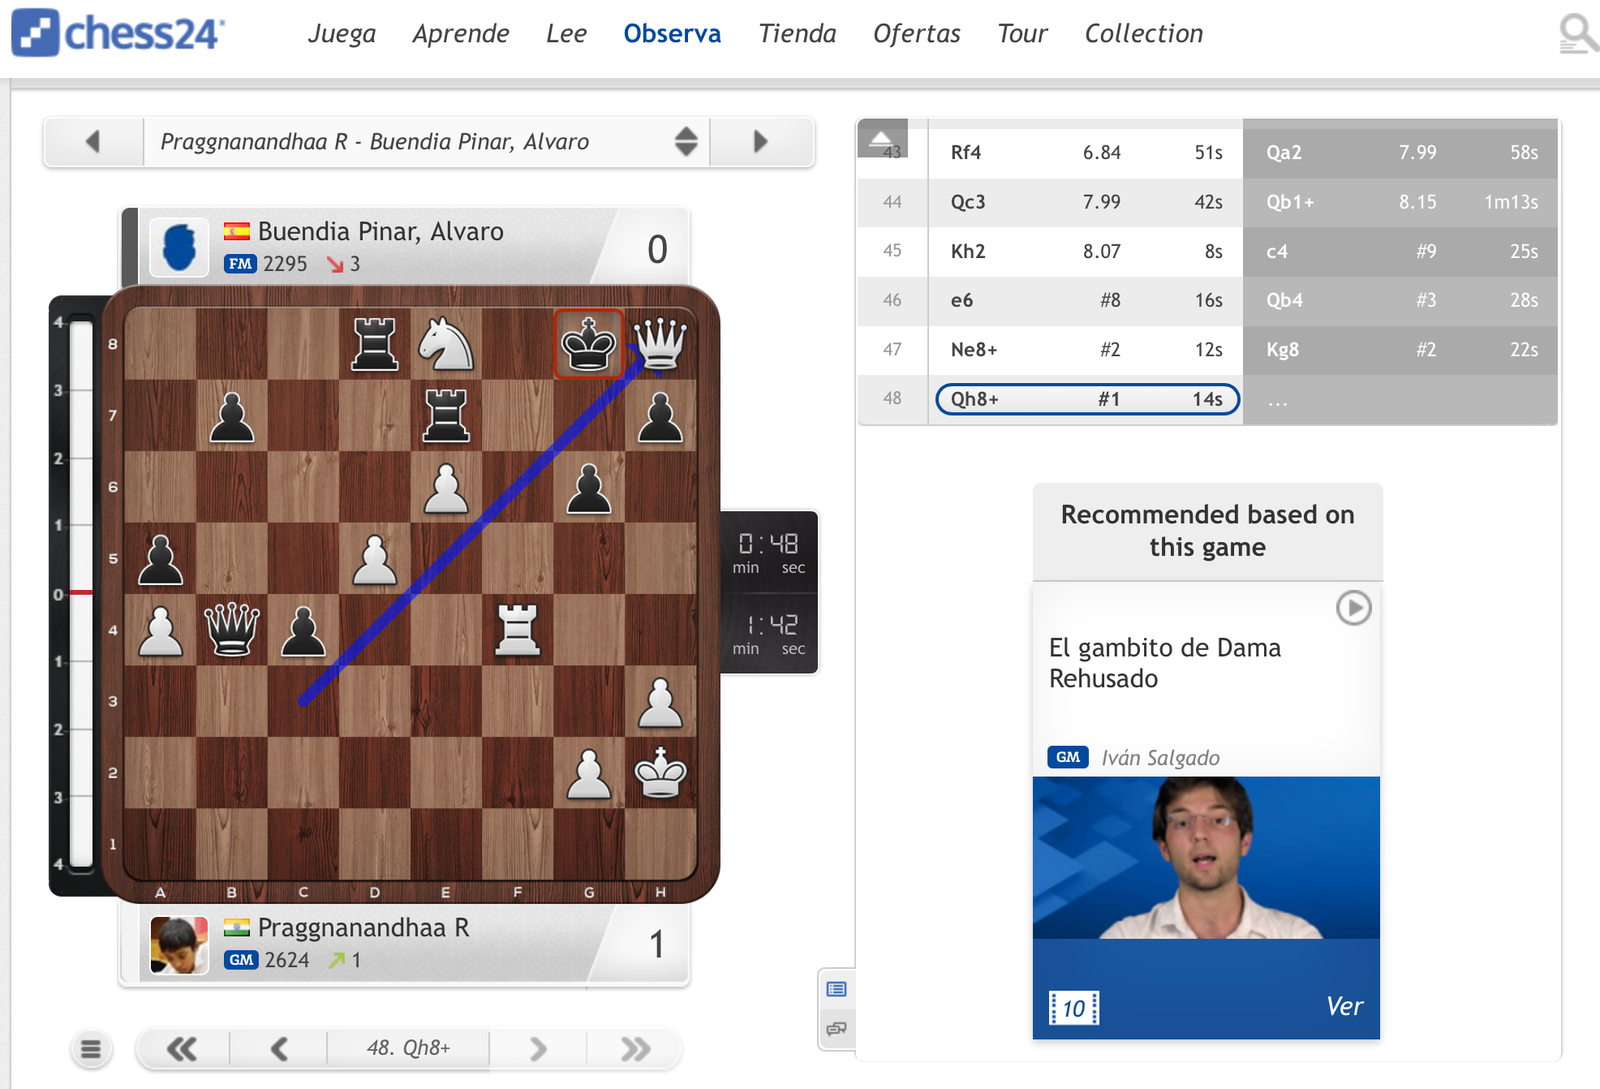Open the chat panel icon
The image size is (1600, 1089).
837,1028
